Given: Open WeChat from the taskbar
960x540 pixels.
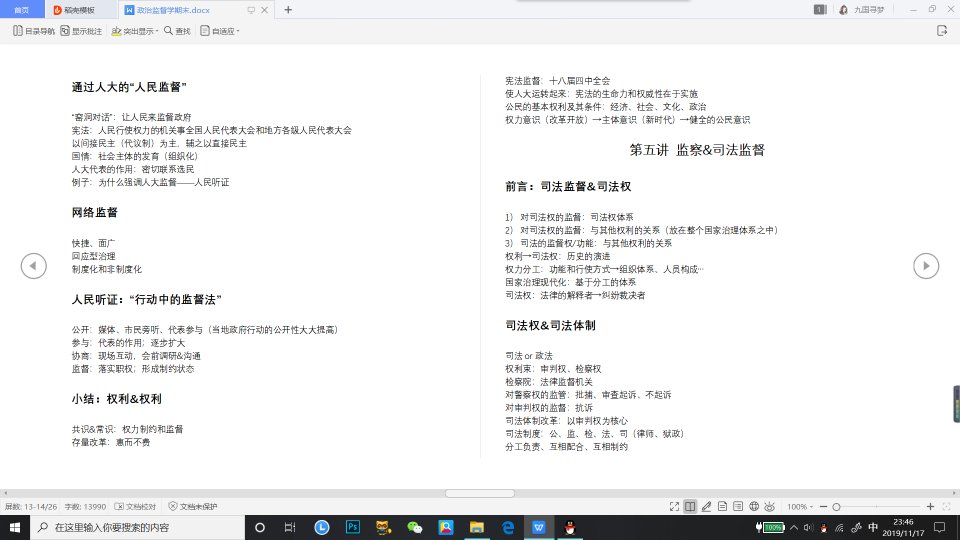Looking at the screenshot, I should pyautogui.click(x=415, y=527).
